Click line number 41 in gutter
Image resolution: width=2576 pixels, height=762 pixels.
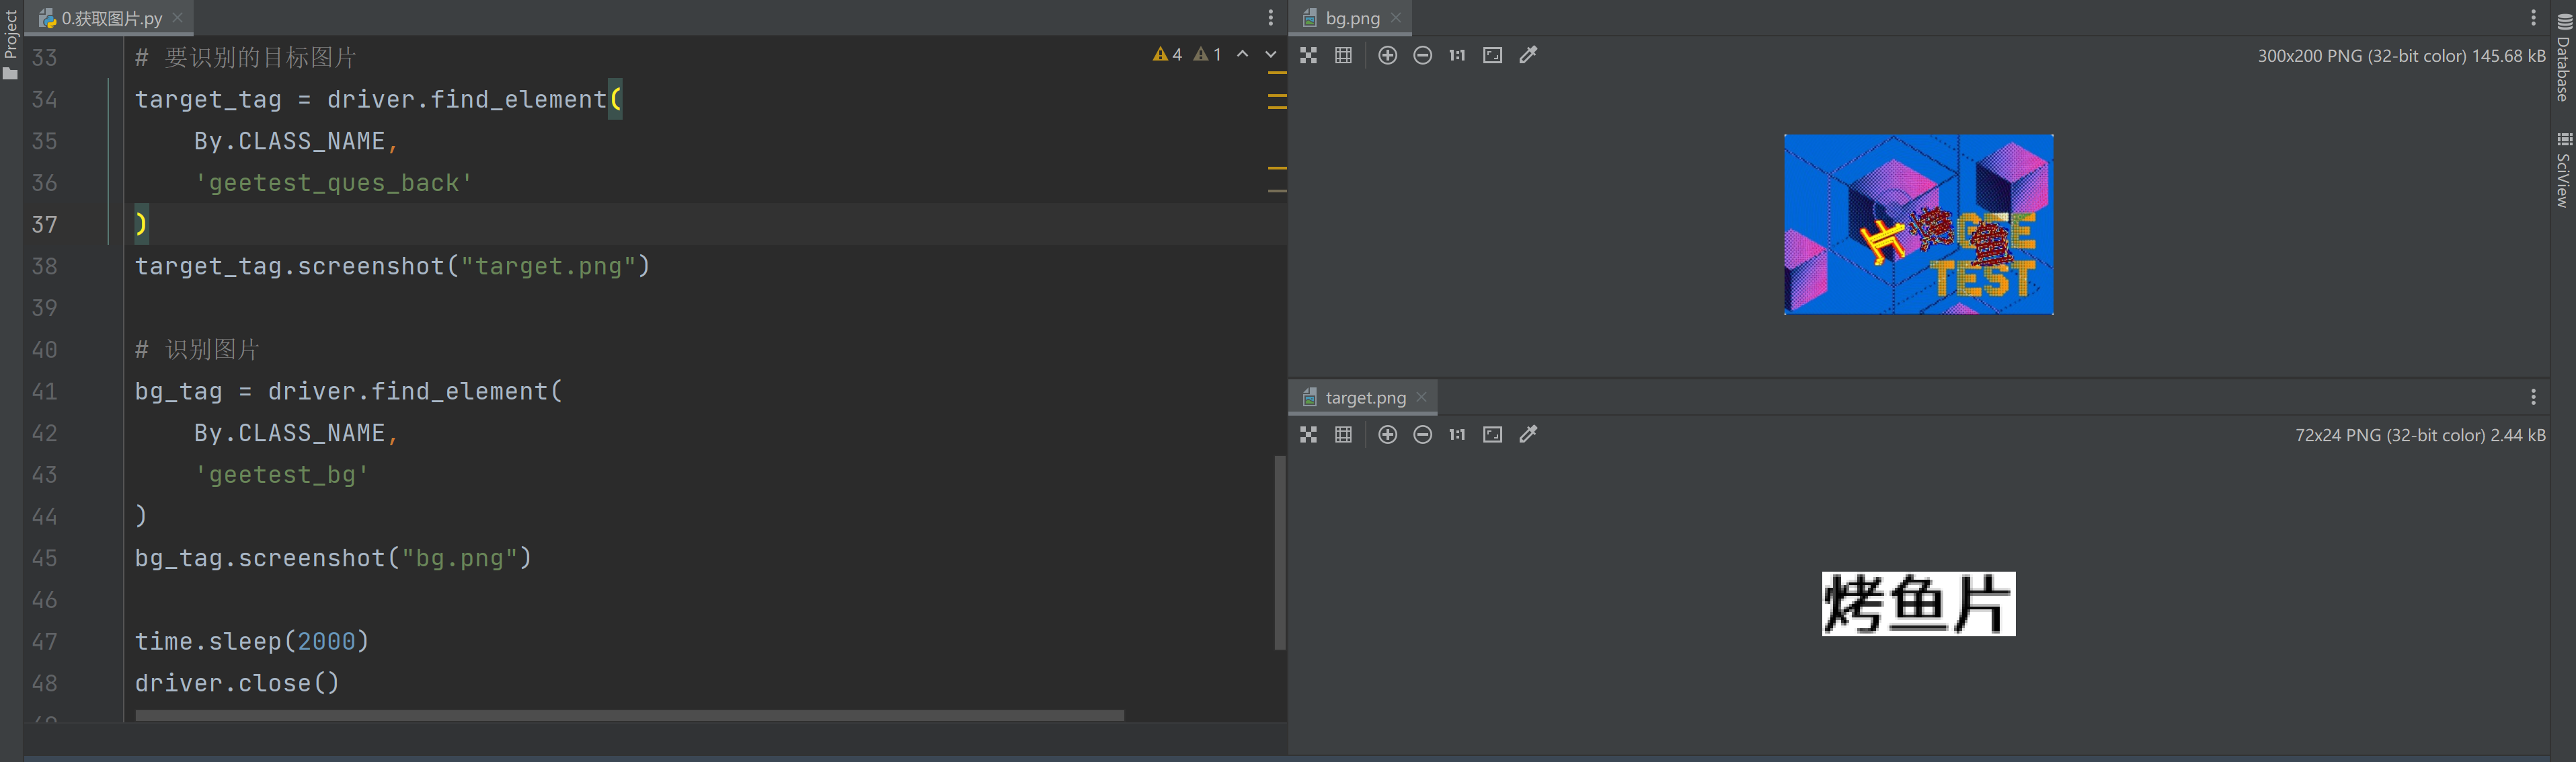click(45, 391)
